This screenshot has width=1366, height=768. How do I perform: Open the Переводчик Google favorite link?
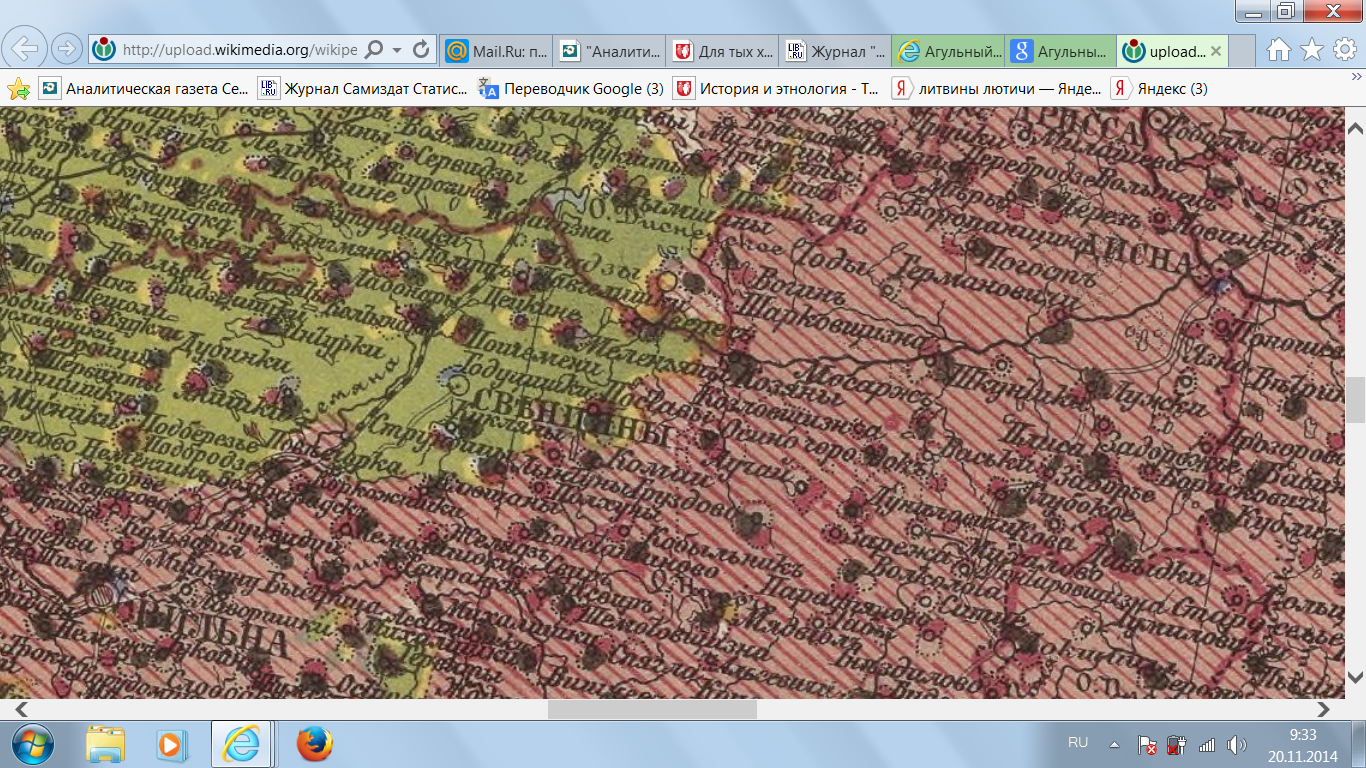point(572,89)
